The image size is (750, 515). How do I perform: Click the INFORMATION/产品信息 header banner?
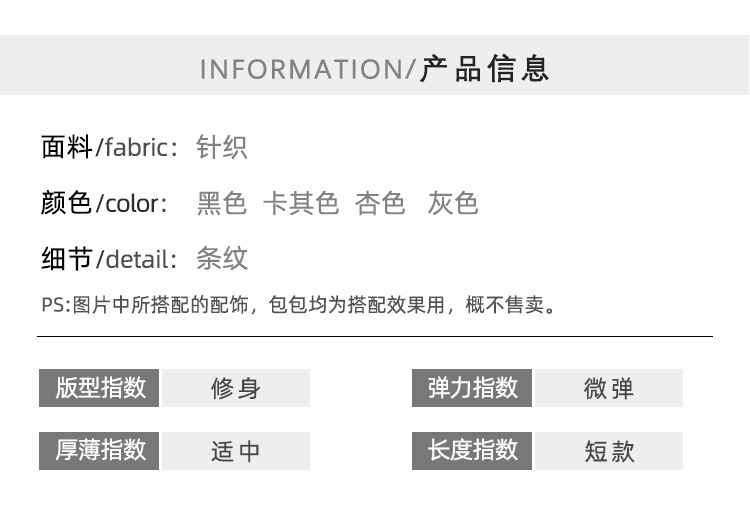pos(375,65)
